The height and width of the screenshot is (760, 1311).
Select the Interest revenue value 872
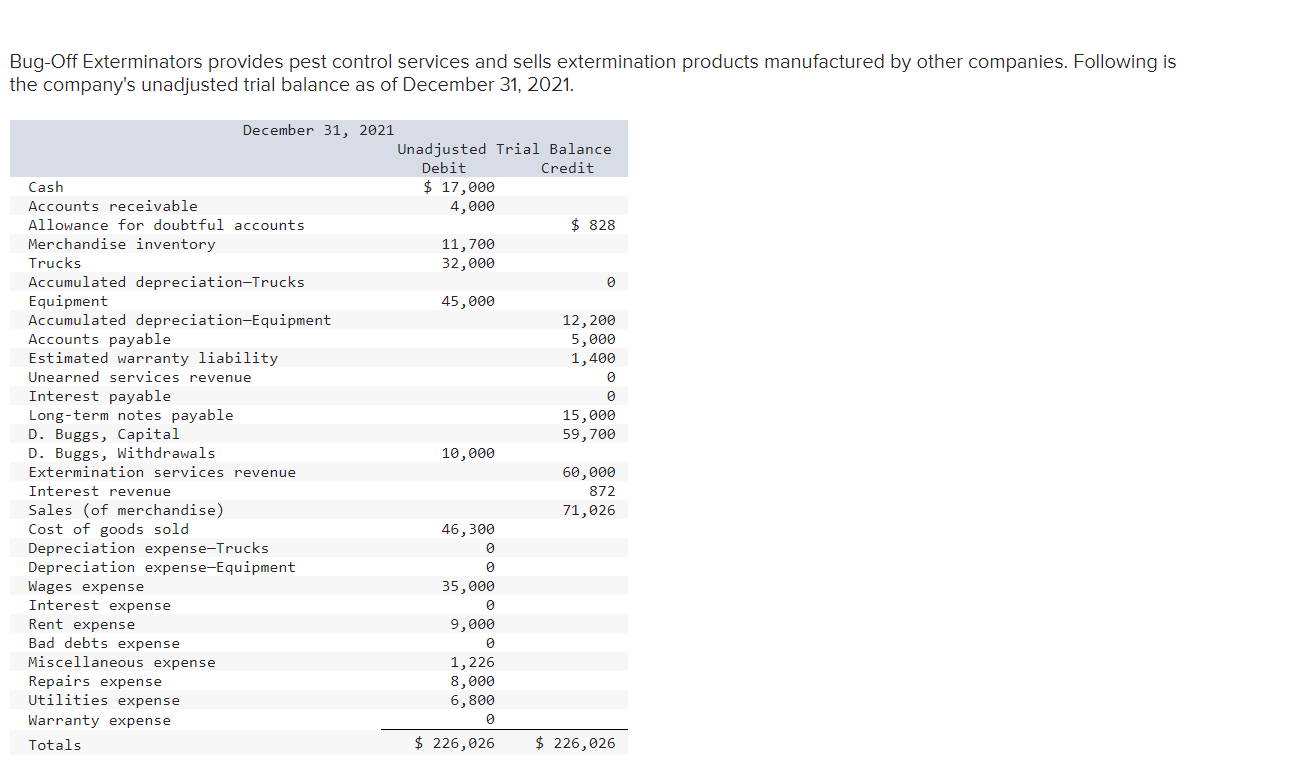click(602, 491)
